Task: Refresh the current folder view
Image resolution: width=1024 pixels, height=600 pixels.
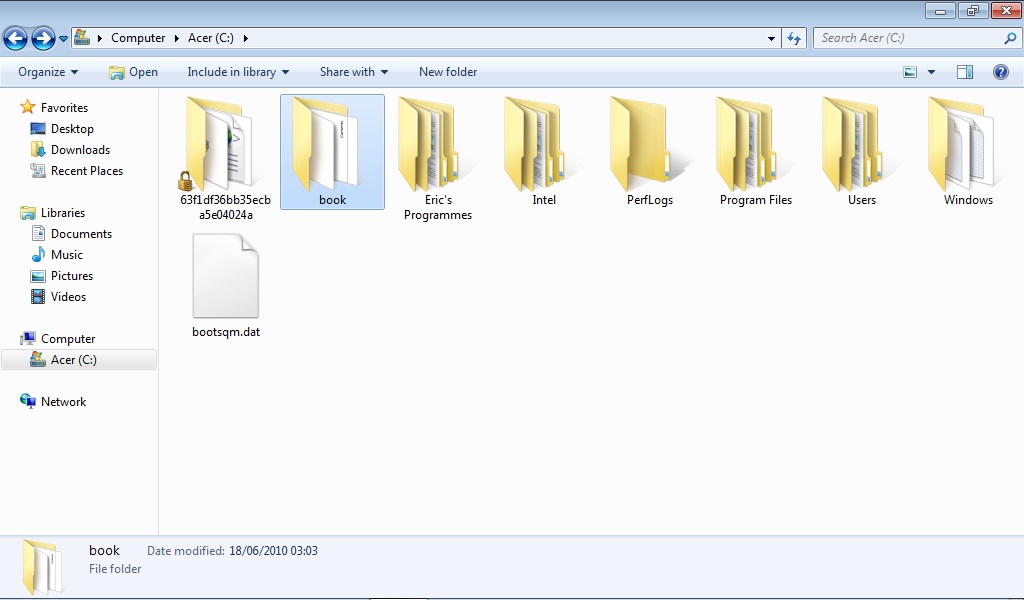Action: click(794, 38)
